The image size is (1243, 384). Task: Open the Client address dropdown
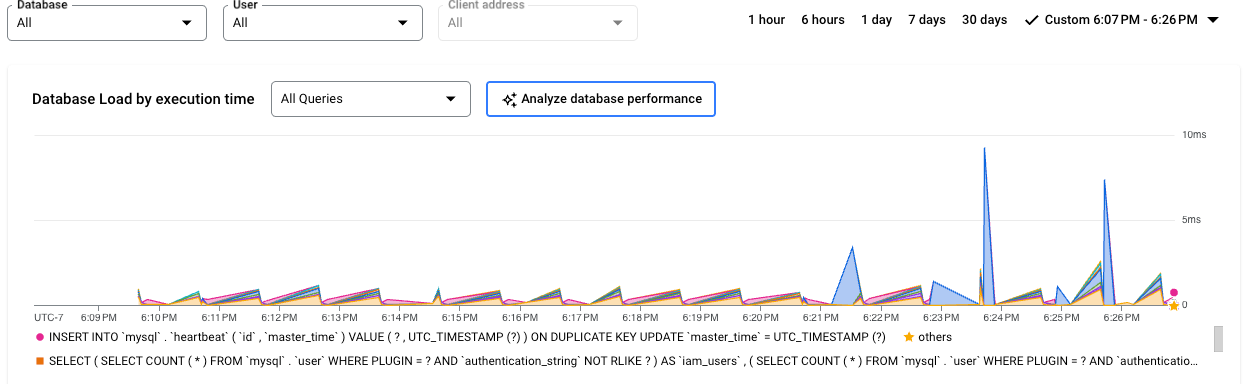tap(538, 22)
